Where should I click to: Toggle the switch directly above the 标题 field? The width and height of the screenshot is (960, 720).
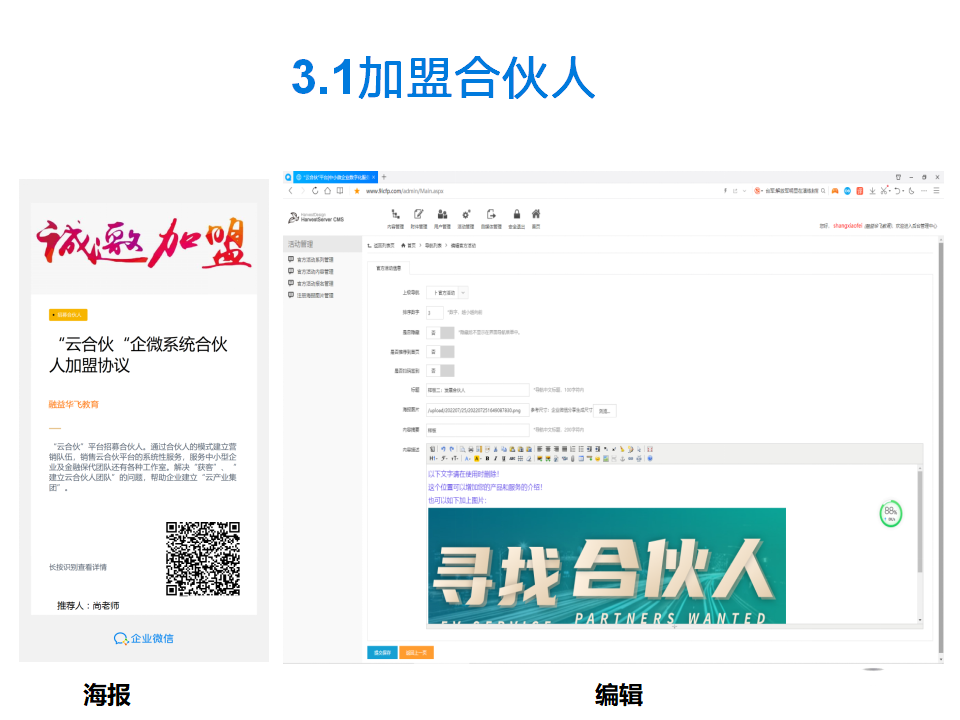point(441,370)
